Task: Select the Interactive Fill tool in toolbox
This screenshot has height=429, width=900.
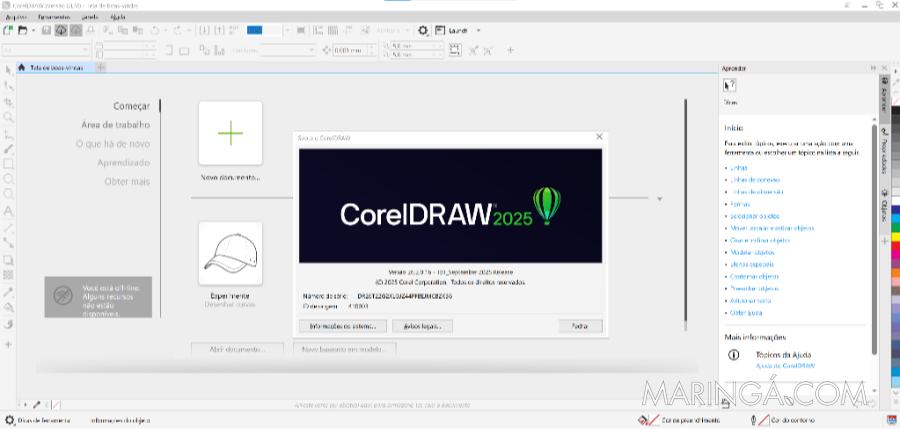Action: (8, 307)
